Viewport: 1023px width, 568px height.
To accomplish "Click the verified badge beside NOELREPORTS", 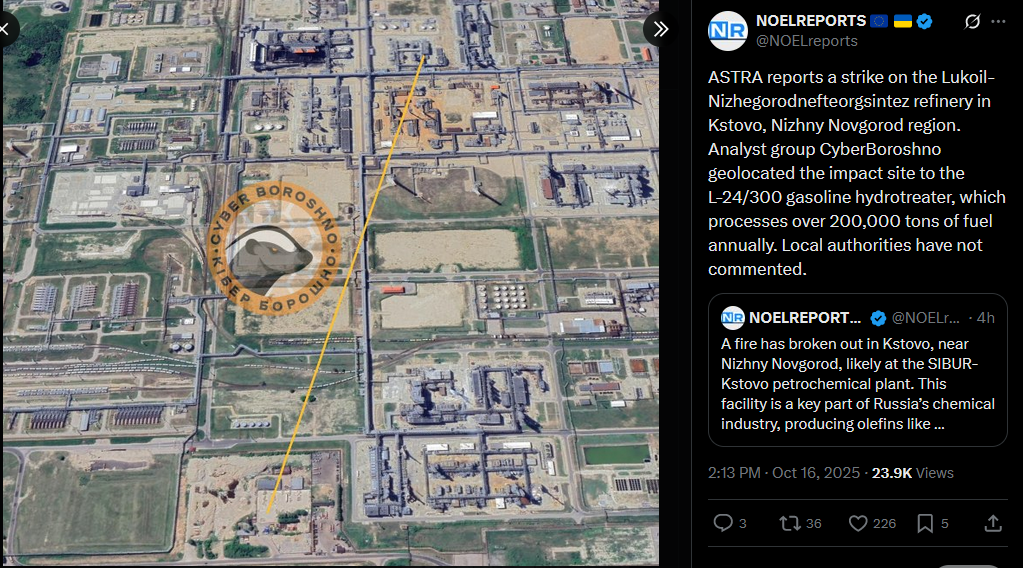I will 924,22.
